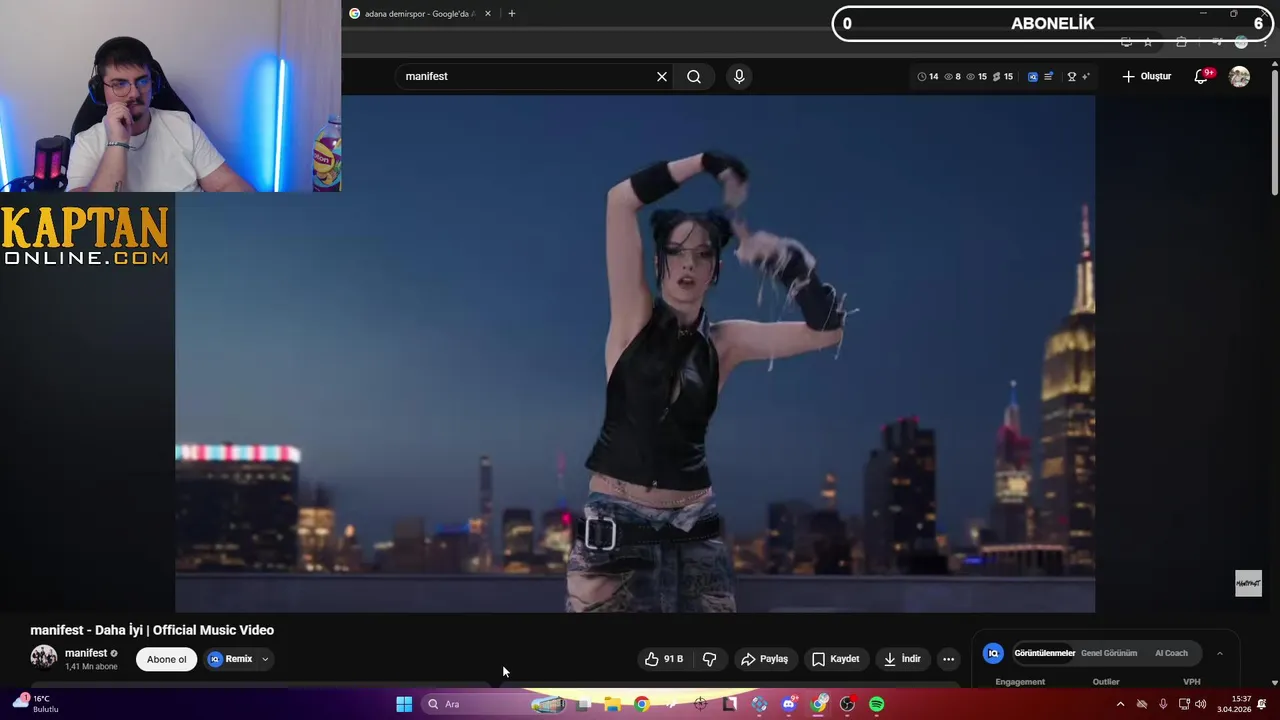Open the more actions three-dot menu
Screen dimensions: 1280x720
coord(948,659)
